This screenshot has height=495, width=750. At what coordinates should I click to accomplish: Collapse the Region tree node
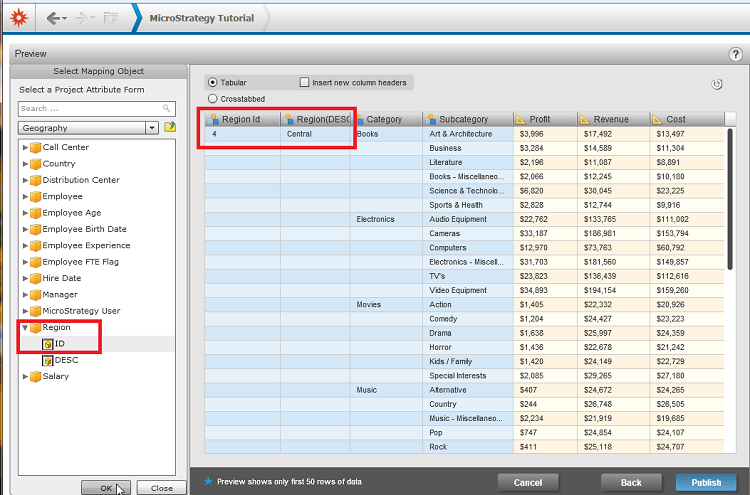25,328
